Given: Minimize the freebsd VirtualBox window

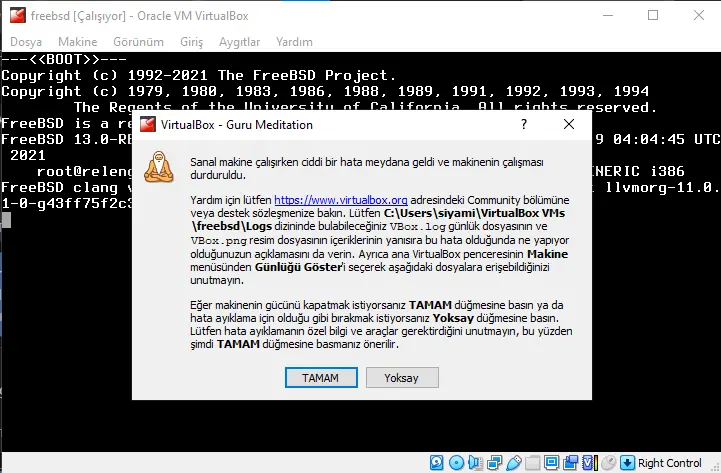Looking at the screenshot, I should 608,15.
